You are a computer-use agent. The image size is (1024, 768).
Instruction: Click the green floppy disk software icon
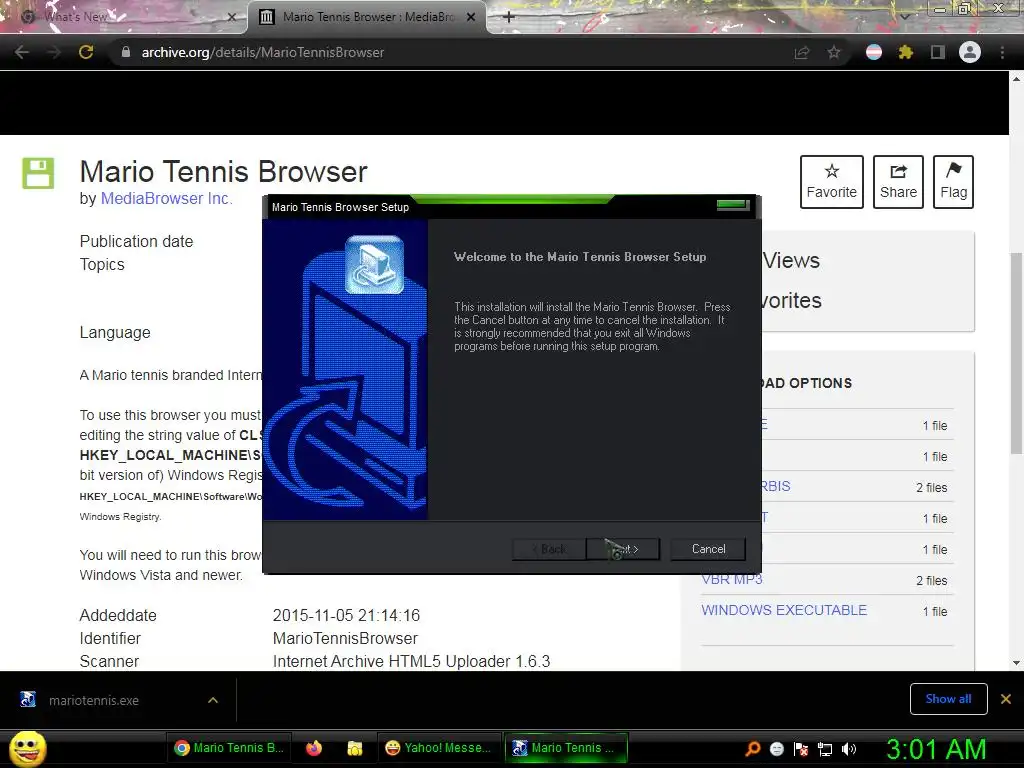pyautogui.click(x=38, y=173)
